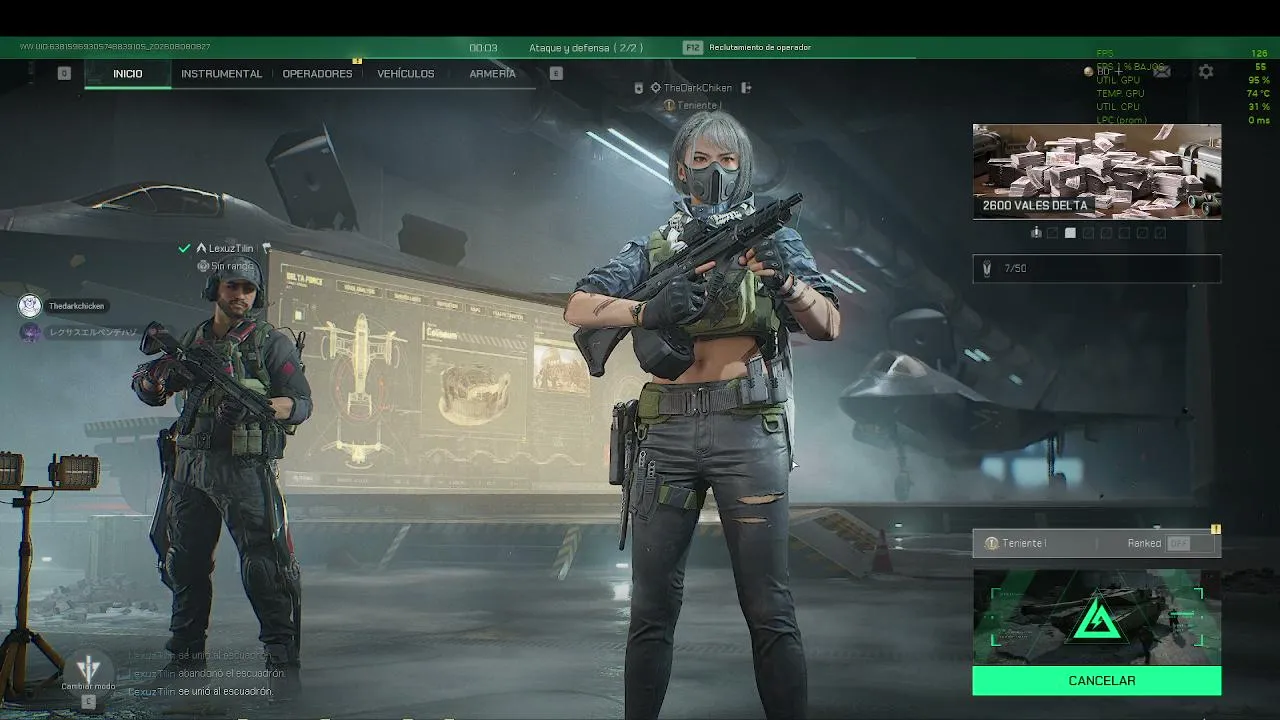The width and height of the screenshot is (1280, 720).
Task: Select the highlighted third banner indicator
Action: [1070, 233]
